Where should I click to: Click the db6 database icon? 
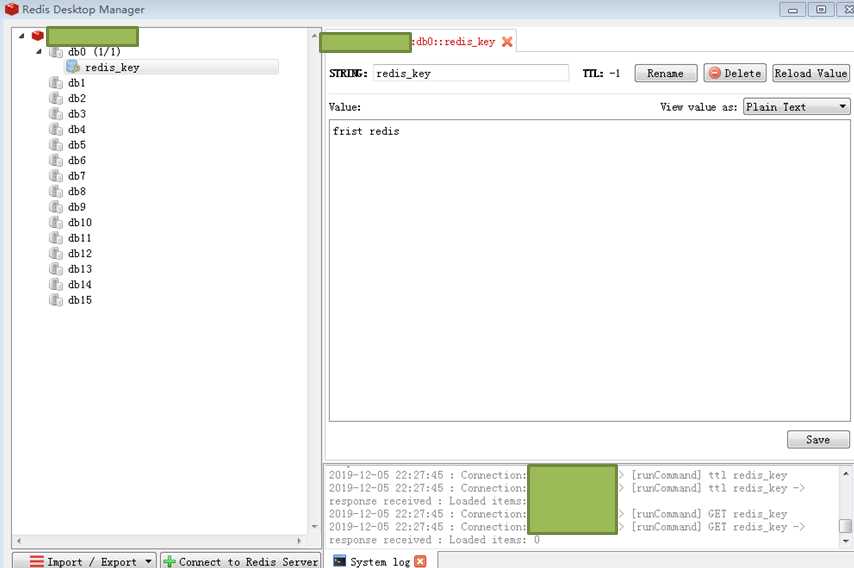click(56, 160)
